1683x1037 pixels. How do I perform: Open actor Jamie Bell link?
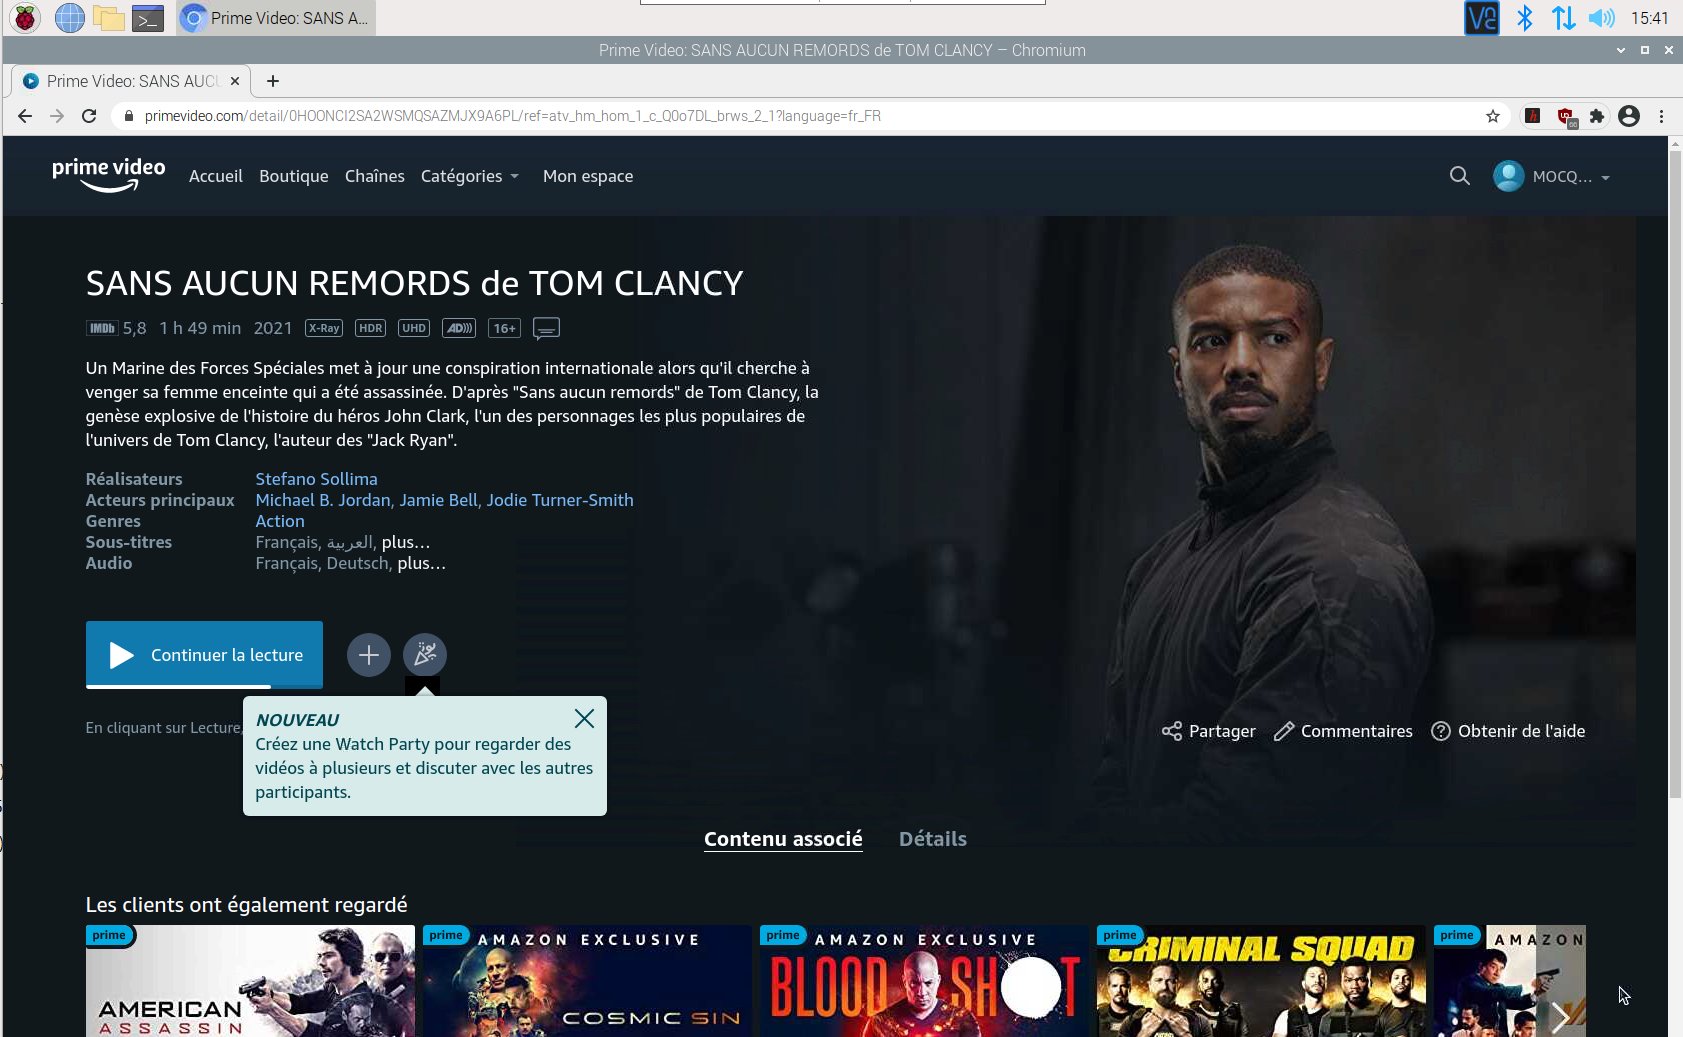tap(439, 500)
